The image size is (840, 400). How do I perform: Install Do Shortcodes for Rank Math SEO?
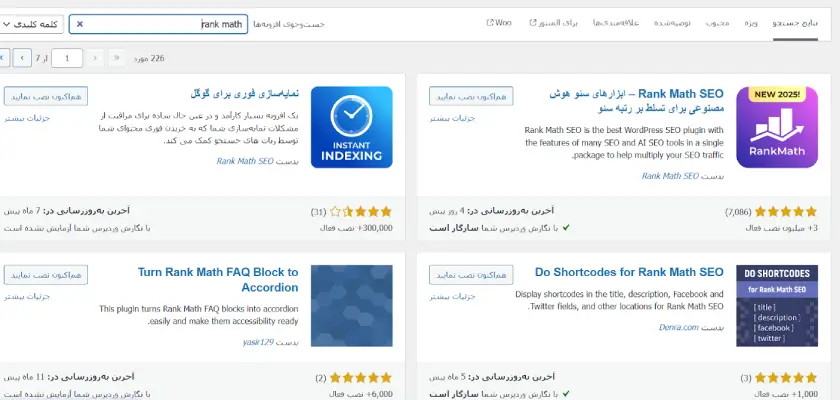pos(471,275)
